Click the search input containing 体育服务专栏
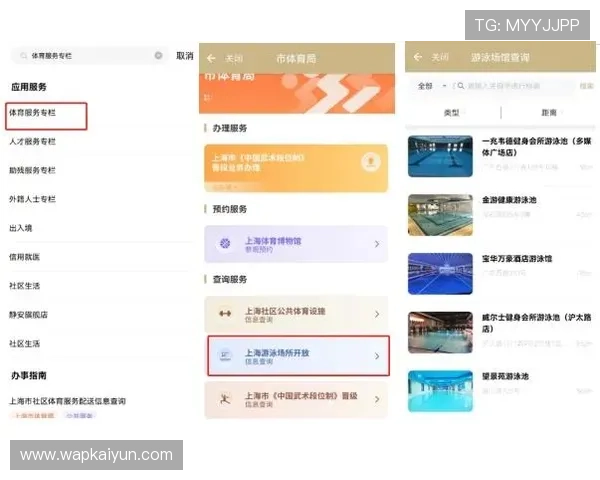The image size is (600, 480). pos(88,56)
